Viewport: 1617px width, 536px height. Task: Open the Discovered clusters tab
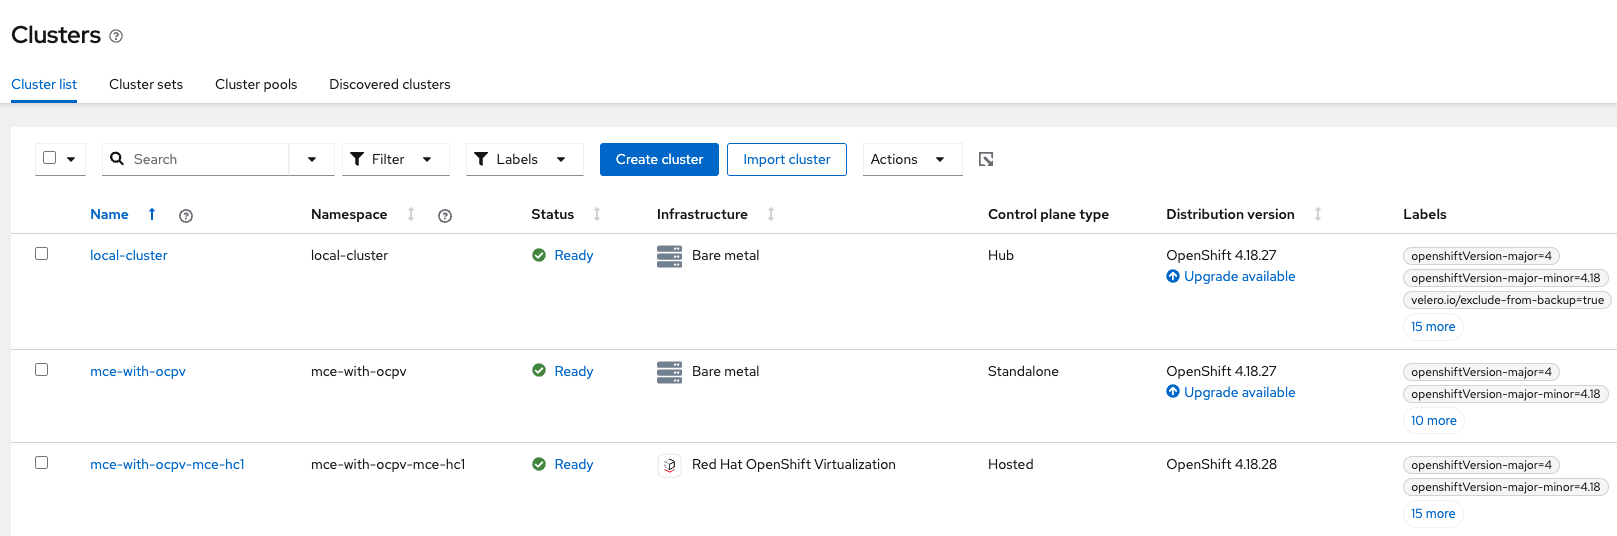click(x=389, y=84)
